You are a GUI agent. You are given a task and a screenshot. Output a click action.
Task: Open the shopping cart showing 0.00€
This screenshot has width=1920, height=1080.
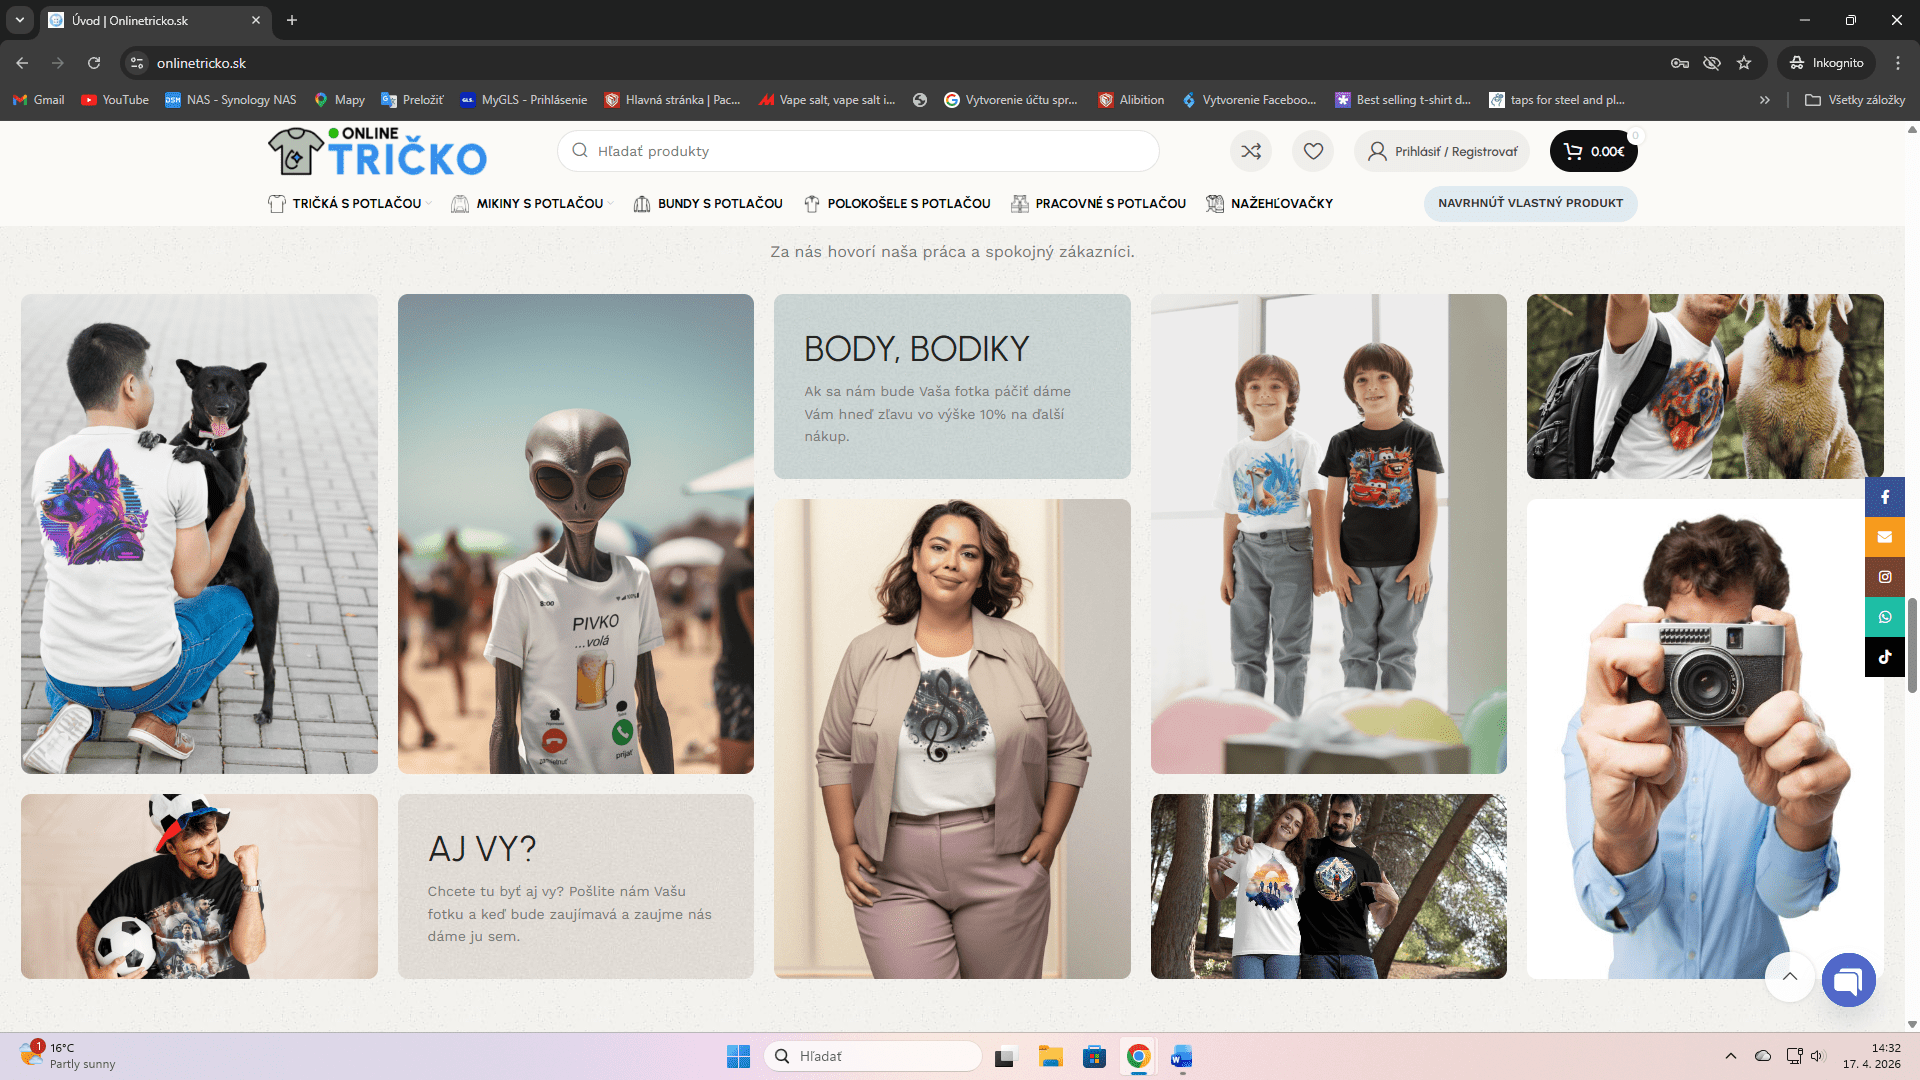coord(1593,151)
